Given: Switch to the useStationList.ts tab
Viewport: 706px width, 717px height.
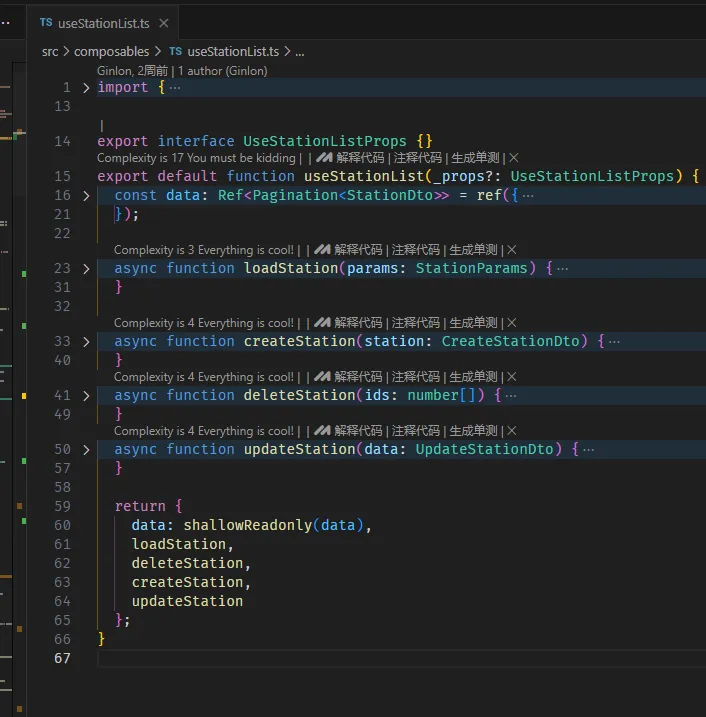Looking at the screenshot, I should point(103,23).
